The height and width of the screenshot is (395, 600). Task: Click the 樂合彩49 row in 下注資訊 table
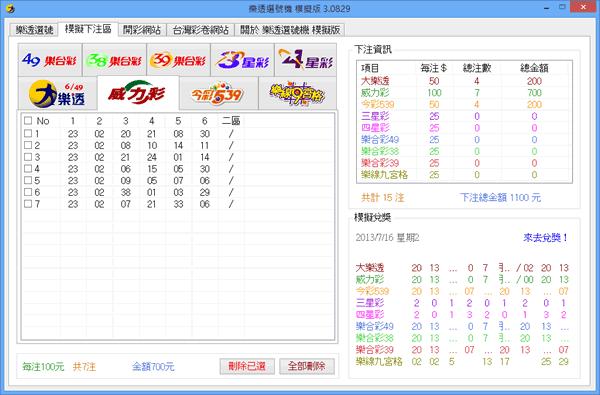click(x=464, y=140)
